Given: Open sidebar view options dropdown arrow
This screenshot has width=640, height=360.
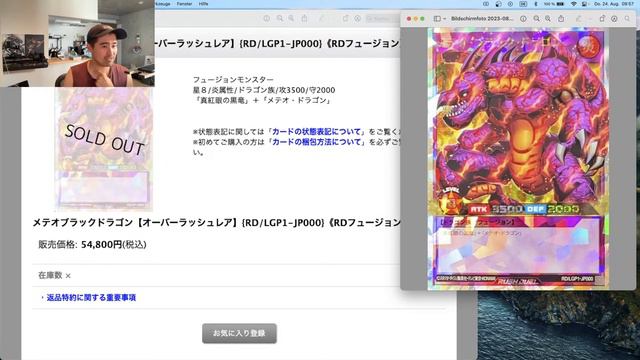Looking at the screenshot, I should [444, 19].
